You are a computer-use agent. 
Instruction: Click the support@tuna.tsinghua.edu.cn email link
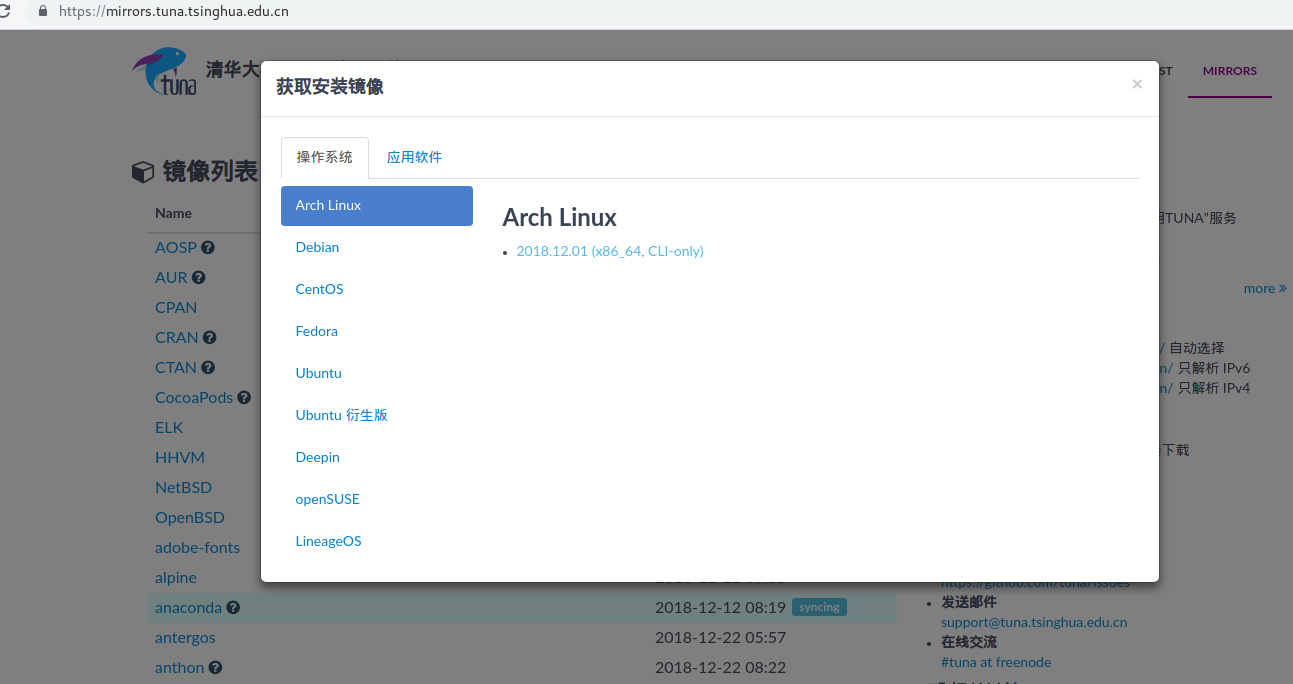[x=1034, y=622]
